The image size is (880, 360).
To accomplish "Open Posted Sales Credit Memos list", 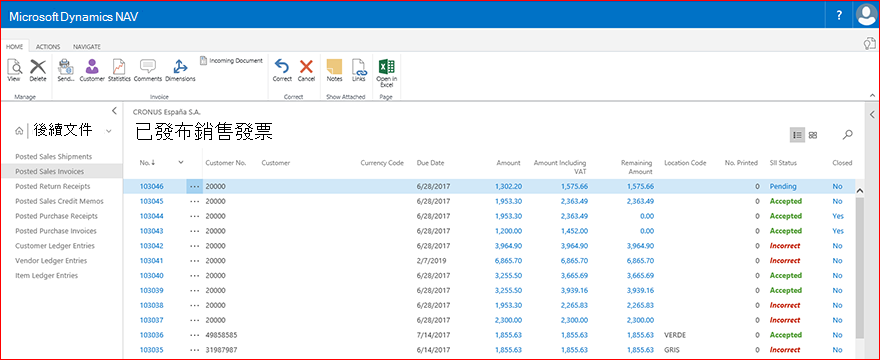I will [x=59, y=201].
